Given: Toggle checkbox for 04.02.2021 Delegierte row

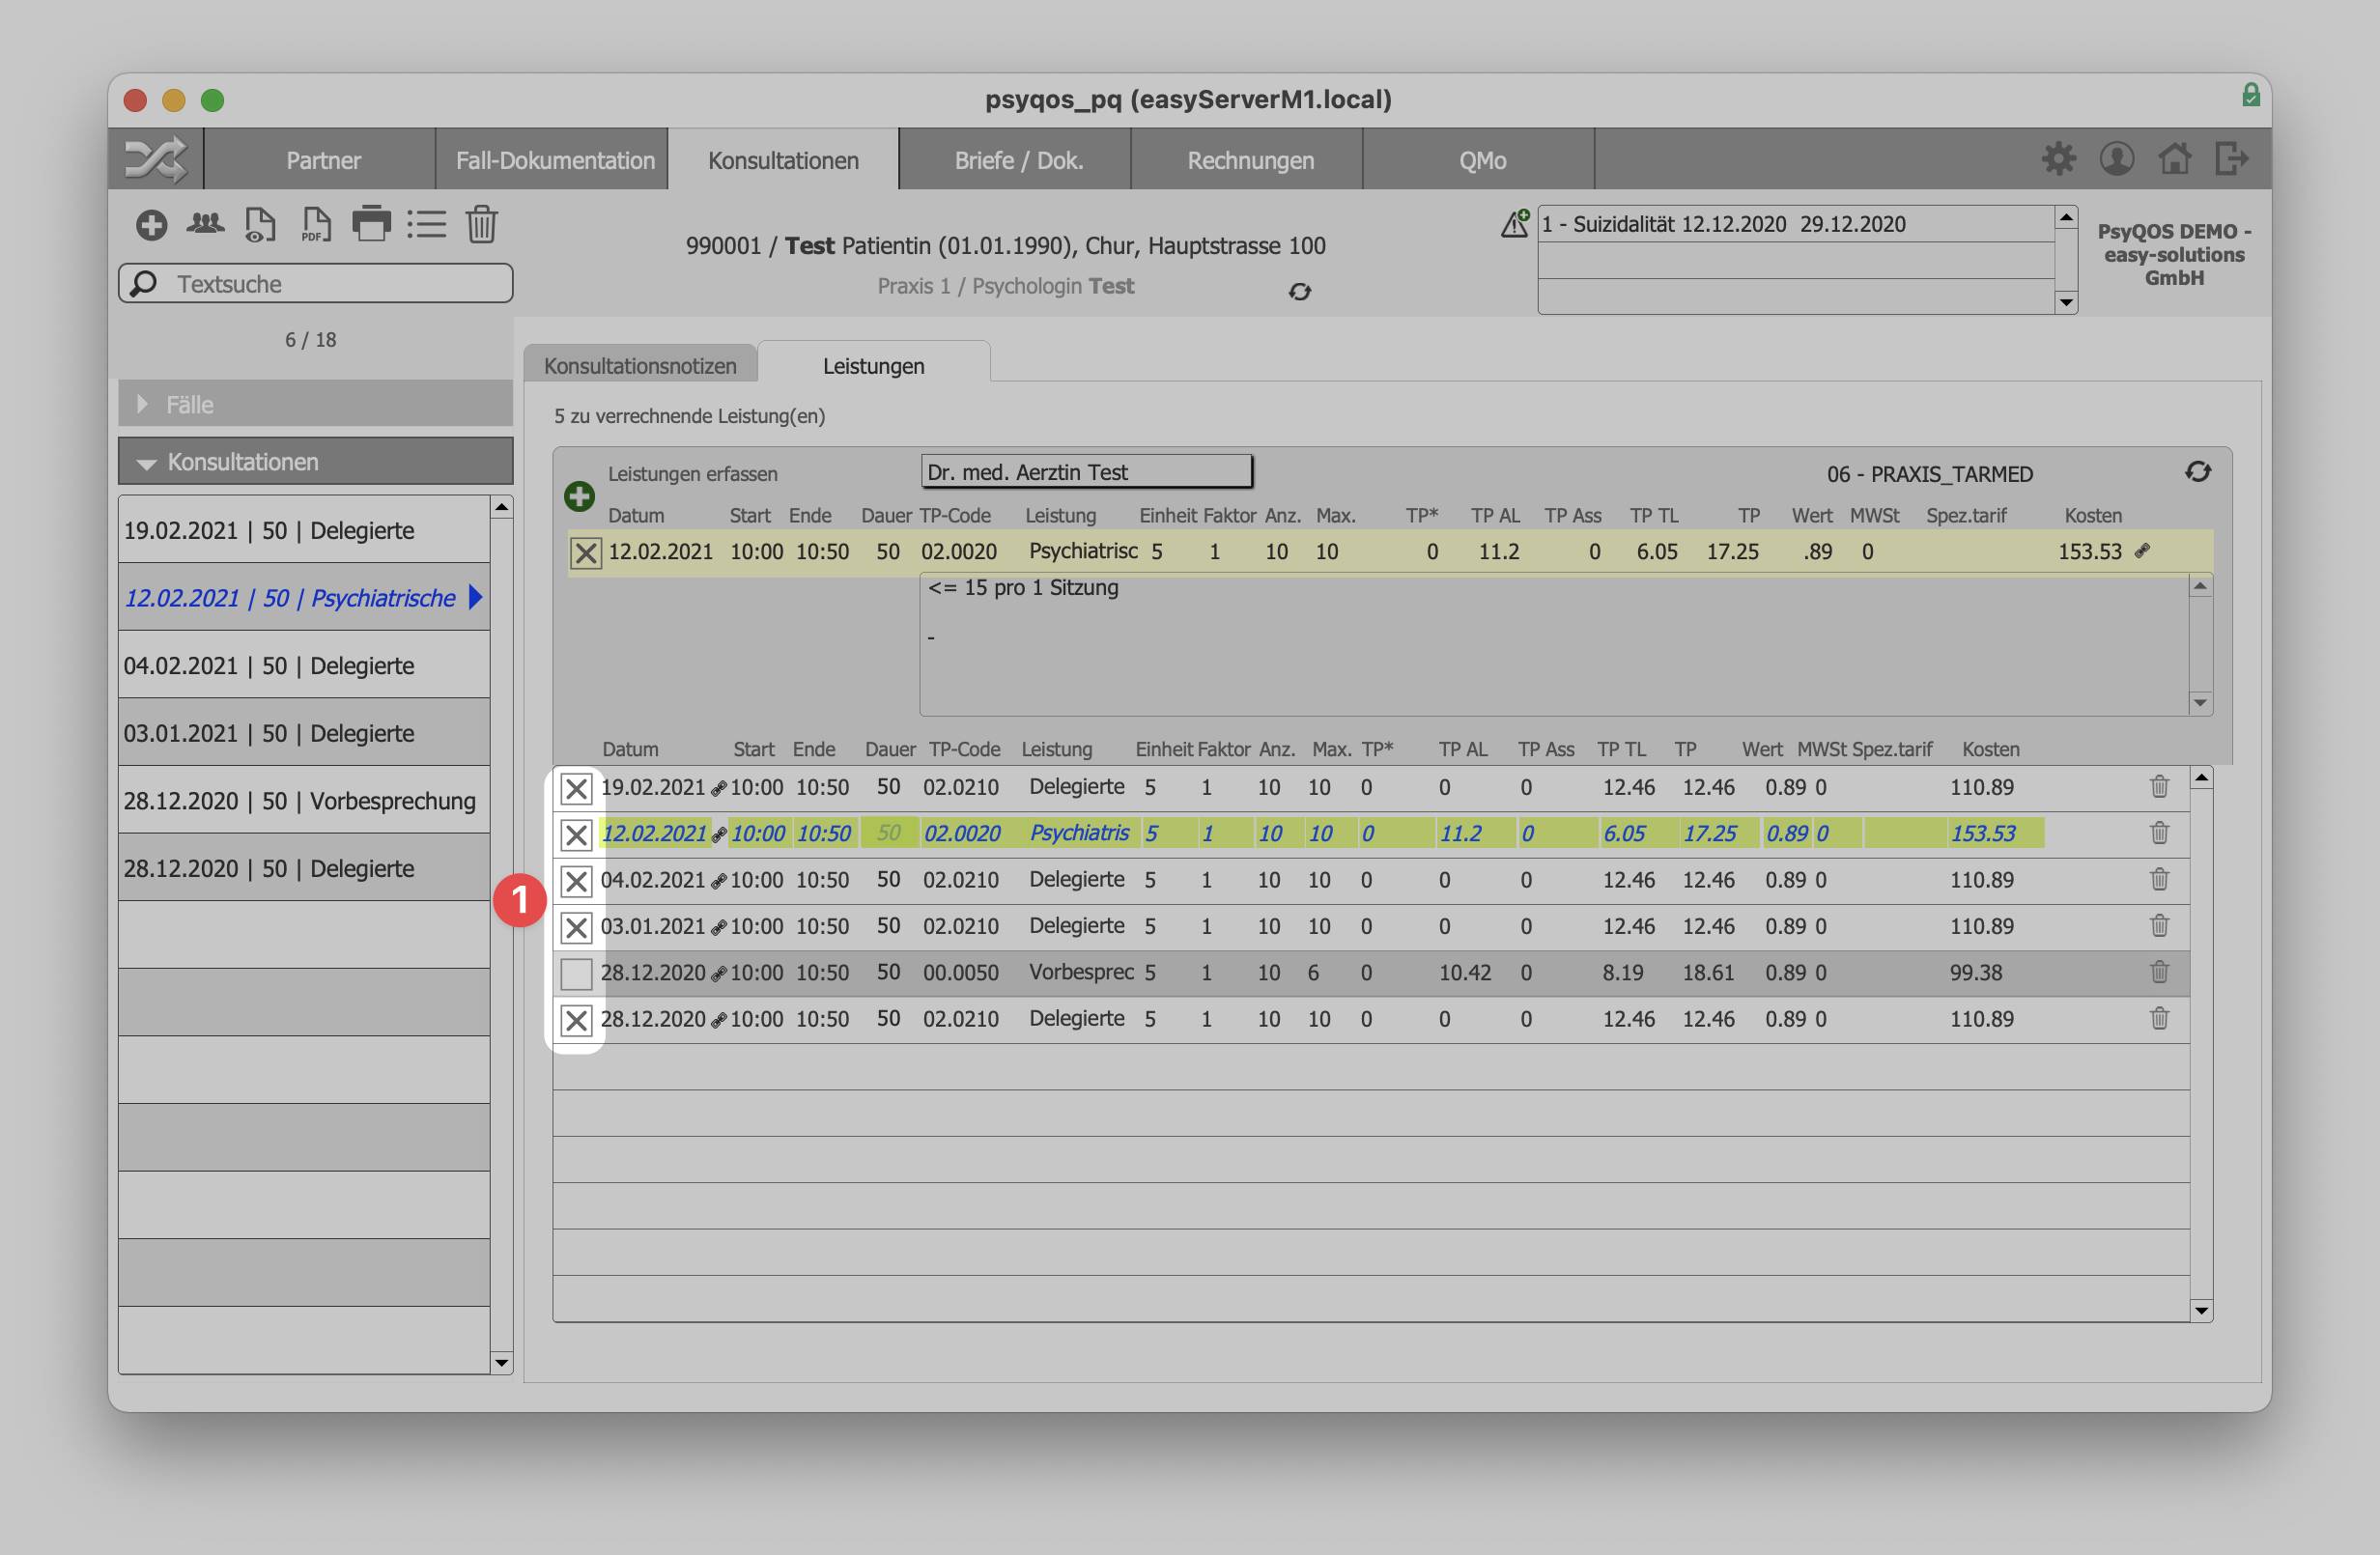Looking at the screenshot, I should coord(576,881).
